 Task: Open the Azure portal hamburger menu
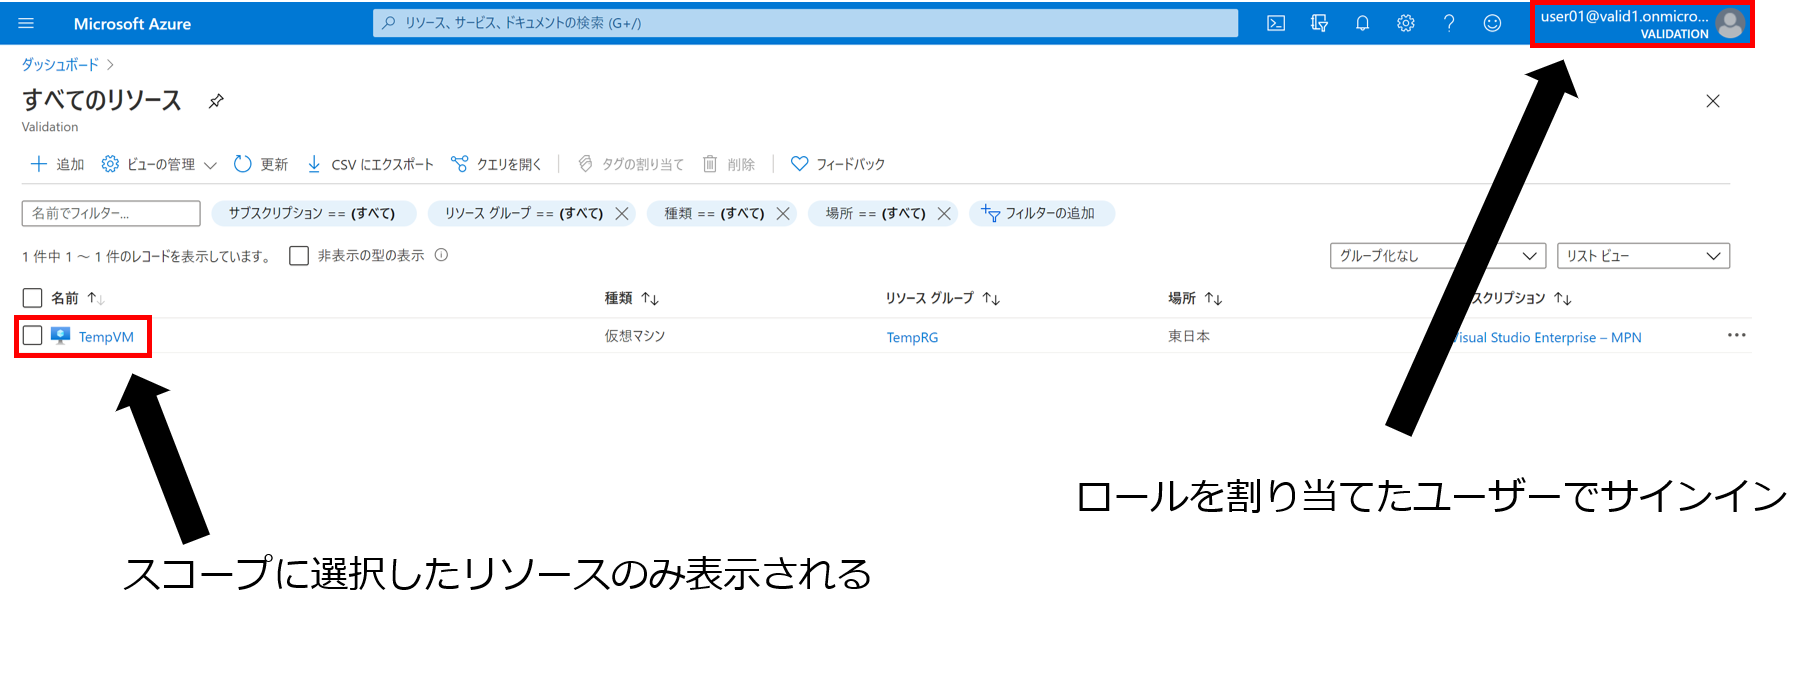(26, 23)
